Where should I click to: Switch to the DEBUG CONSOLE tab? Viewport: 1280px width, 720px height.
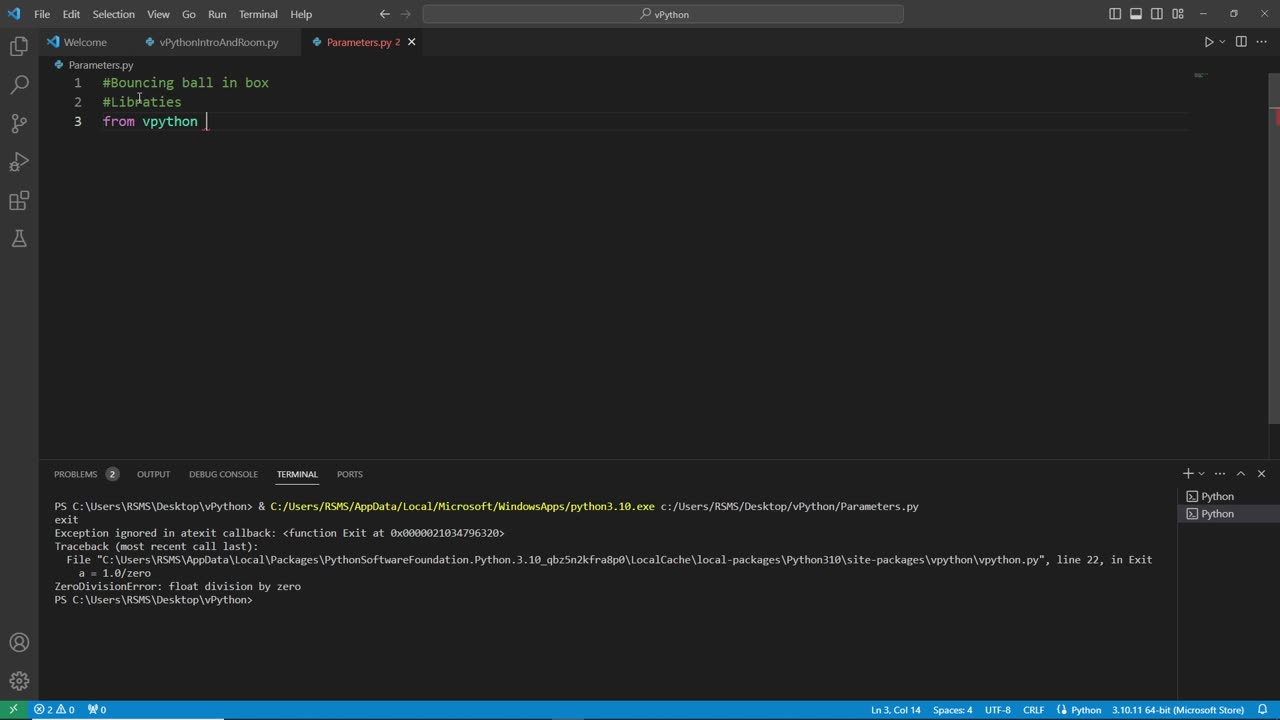coord(223,474)
